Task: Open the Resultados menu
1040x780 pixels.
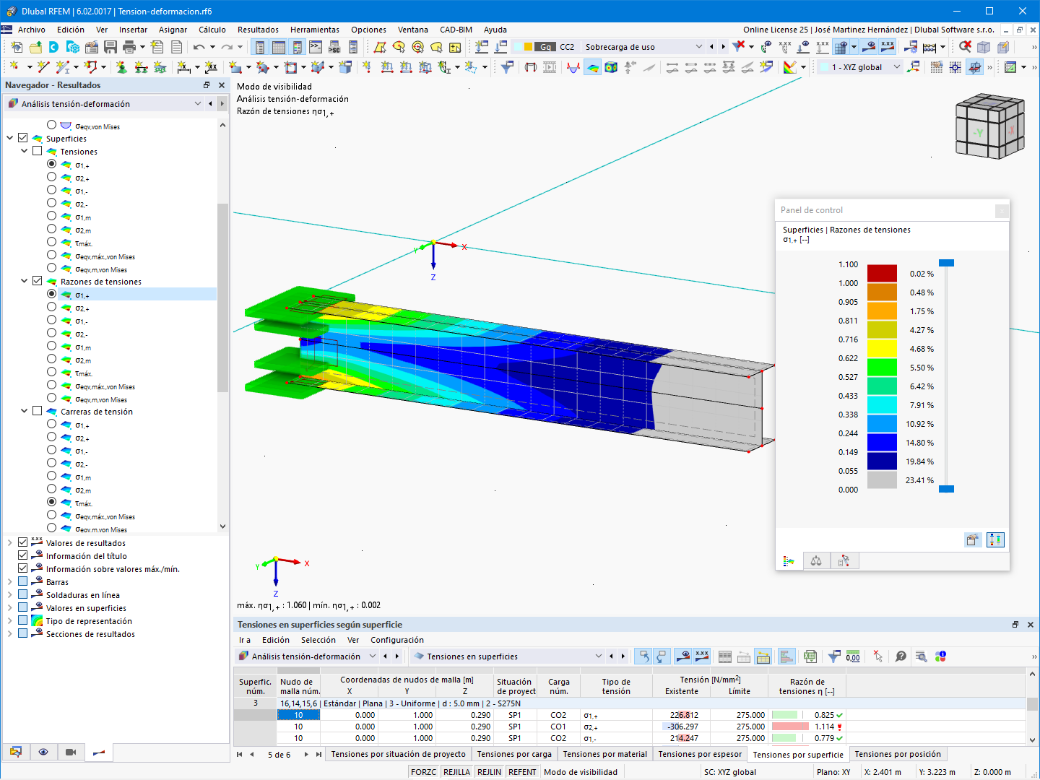Action: click(258, 30)
